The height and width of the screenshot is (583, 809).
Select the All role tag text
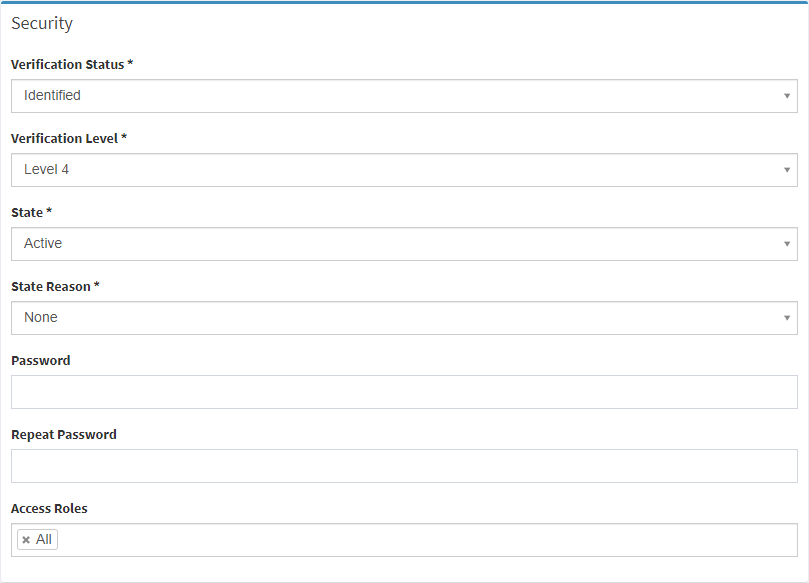(44, 540)
